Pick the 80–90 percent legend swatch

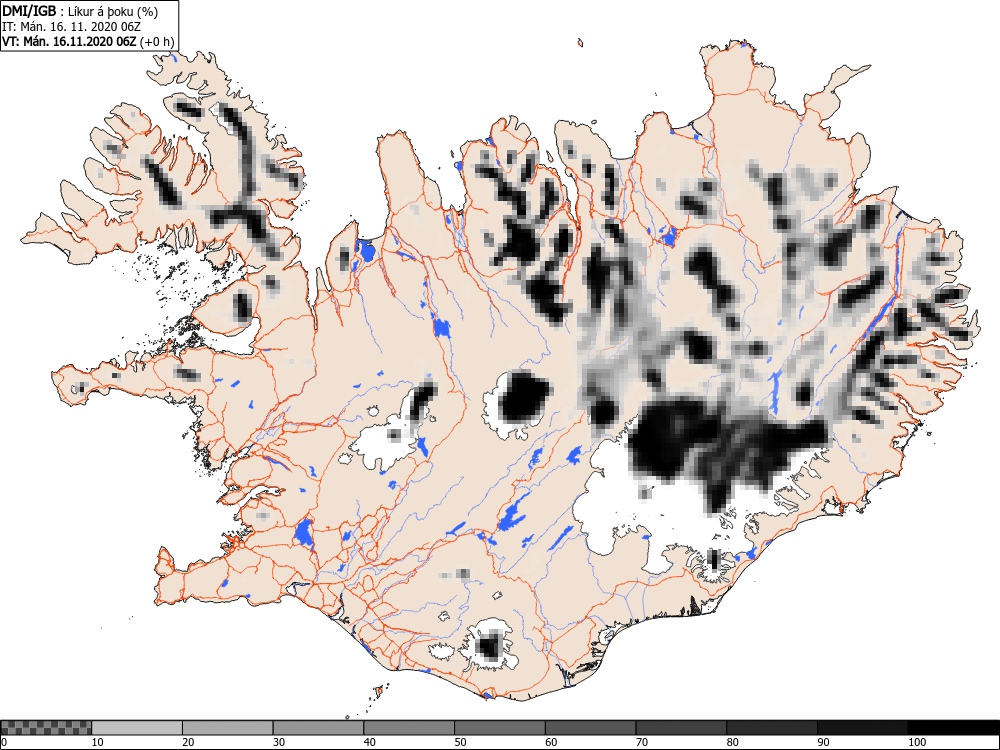pyautogui.click(x=772, y=728)
